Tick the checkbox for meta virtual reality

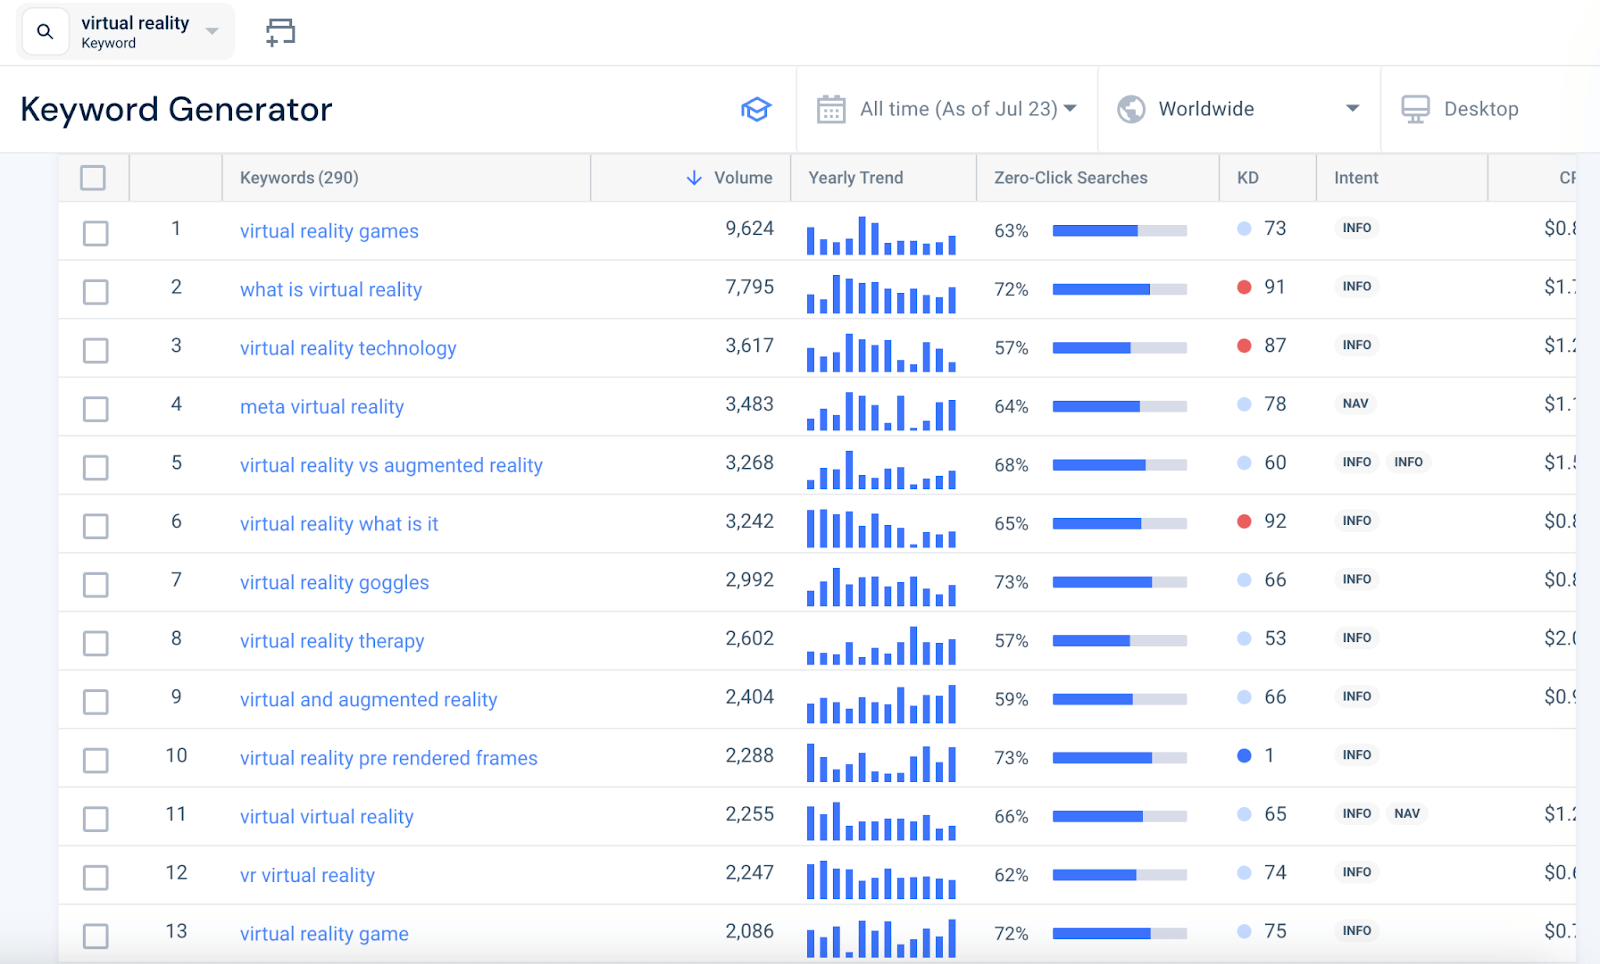(x=96, y=409)
